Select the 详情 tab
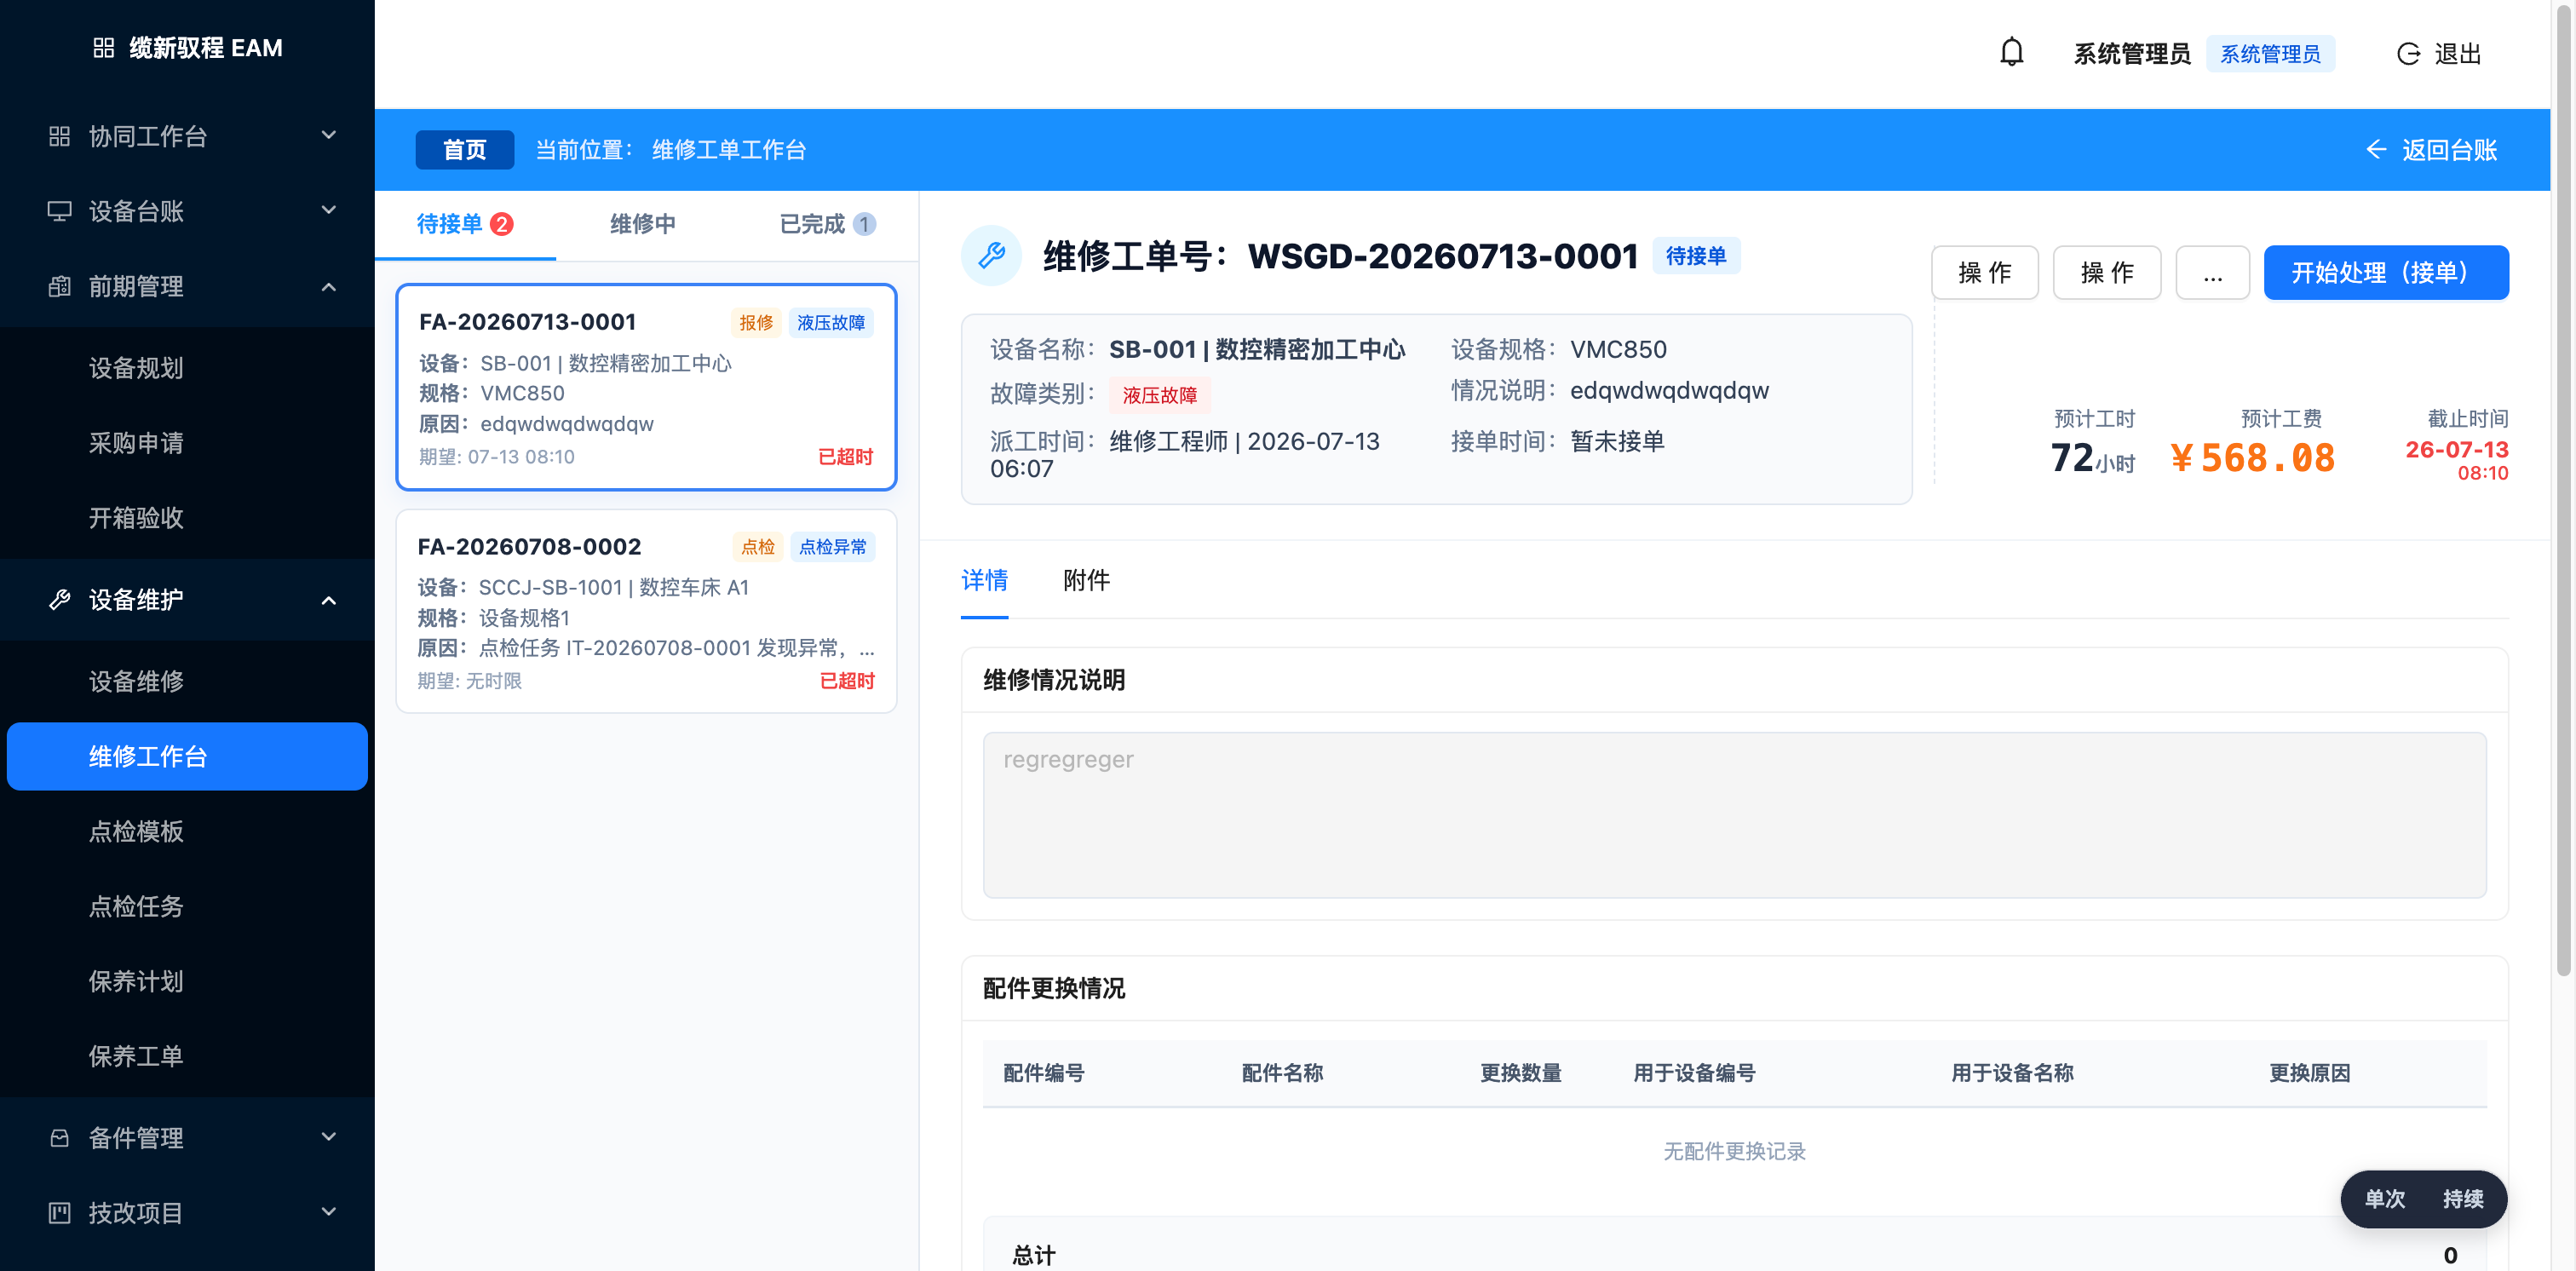 point(984,580)
